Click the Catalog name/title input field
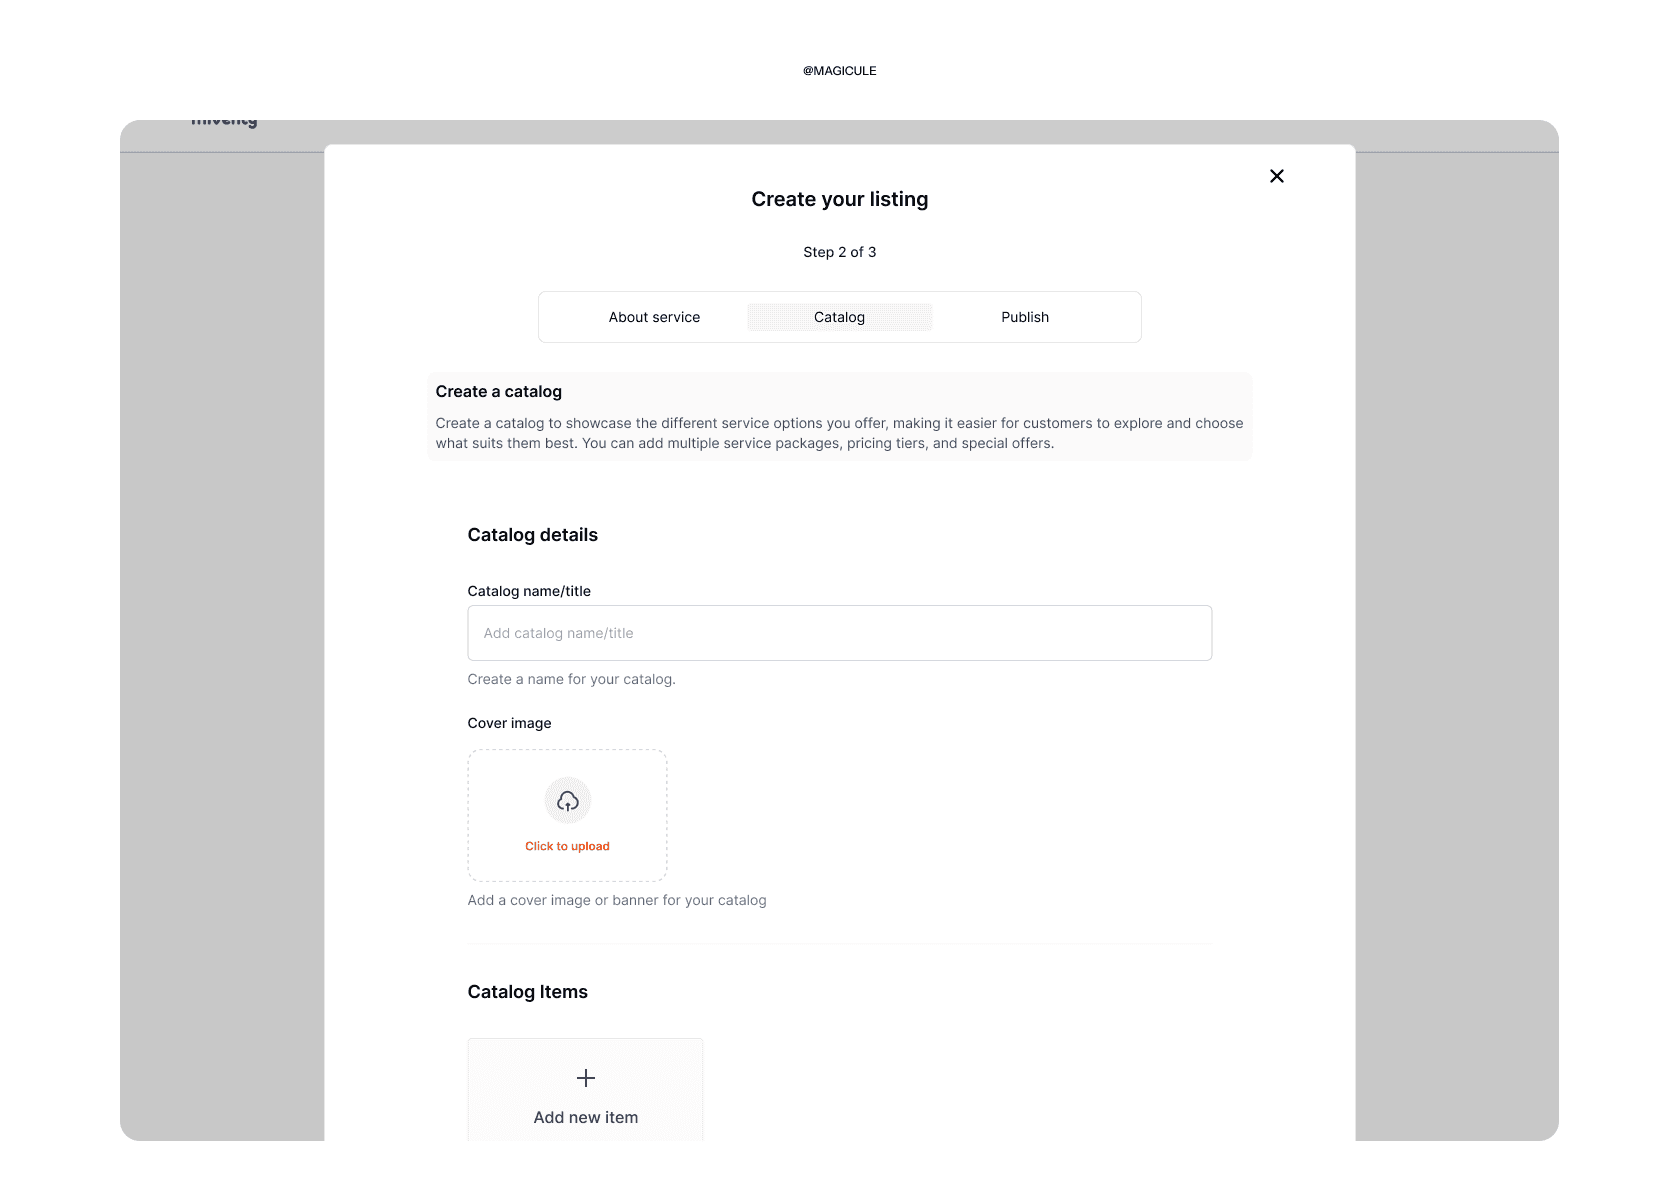This screenshot has height=1204, width=1680. point(840,633)
